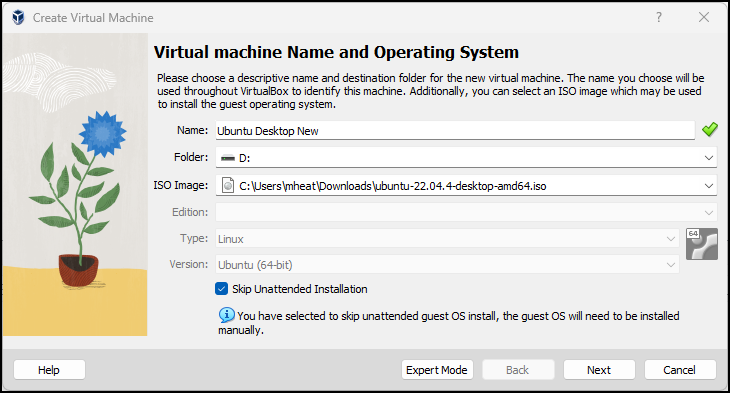The height and width of the screenshot is (393, 730).
Task: Expand the Folder dropdown arrow
Action: point(709,158)
